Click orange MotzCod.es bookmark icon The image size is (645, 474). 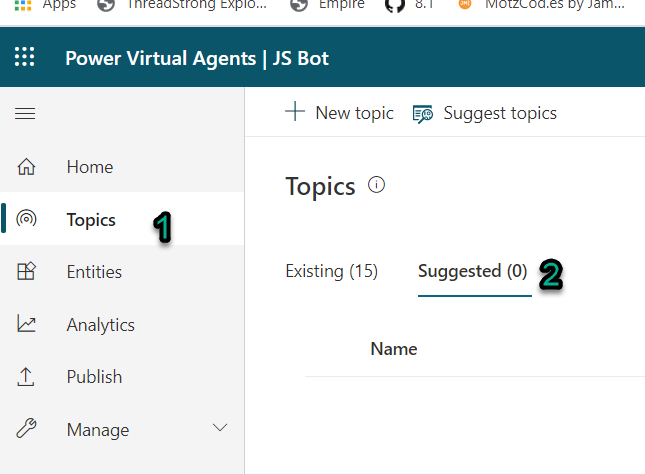(x=465, y=4)
